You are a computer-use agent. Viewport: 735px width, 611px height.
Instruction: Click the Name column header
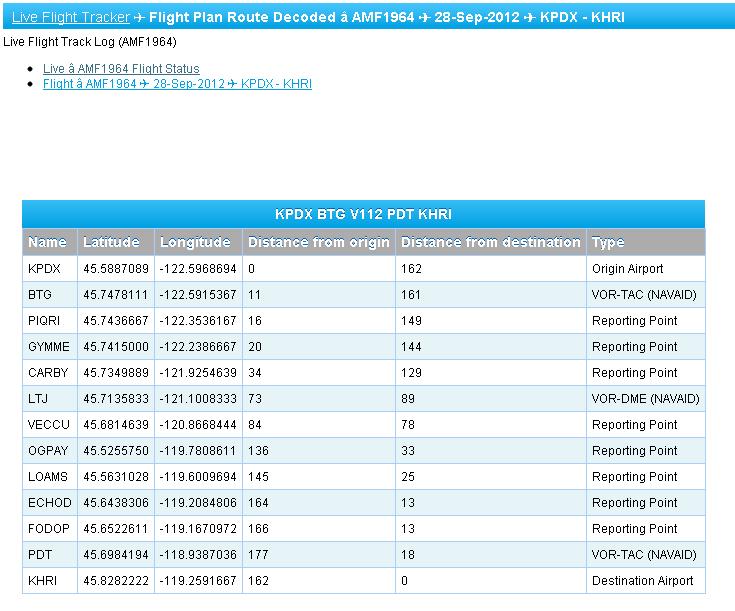pyautogui.click(x=48, y=242)
